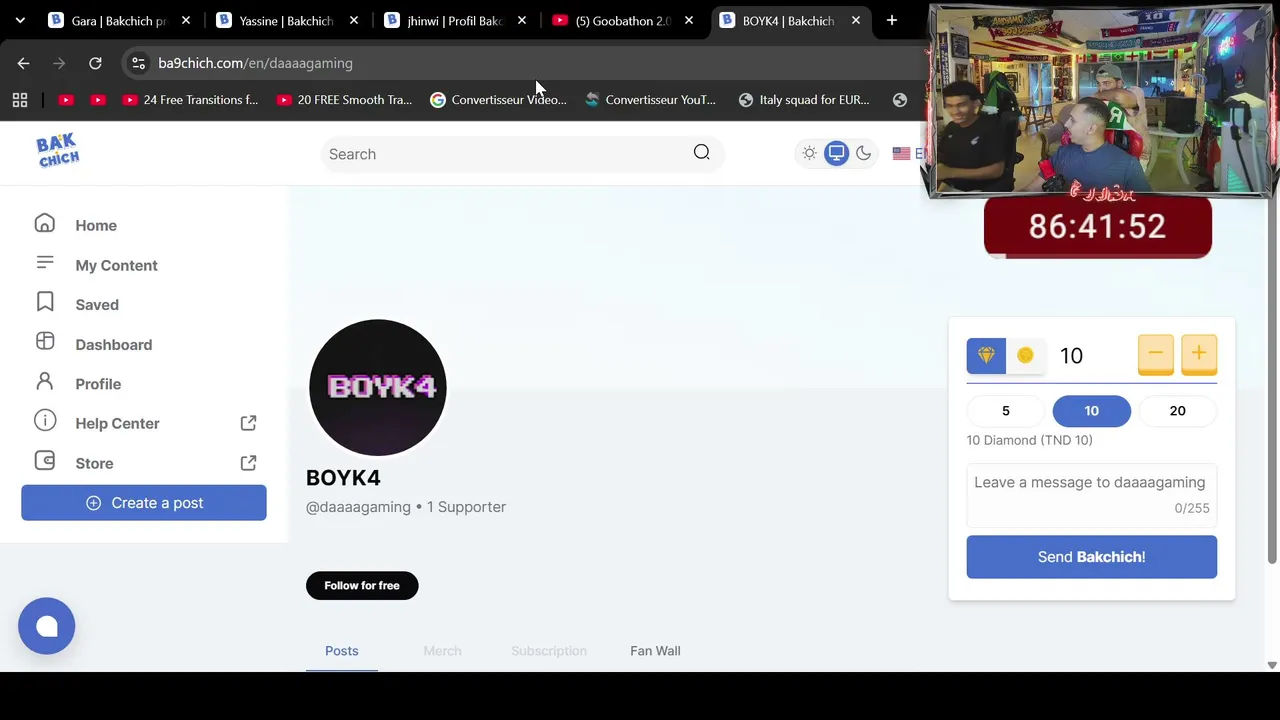Decrease amount with minus button

[1155, 354]
